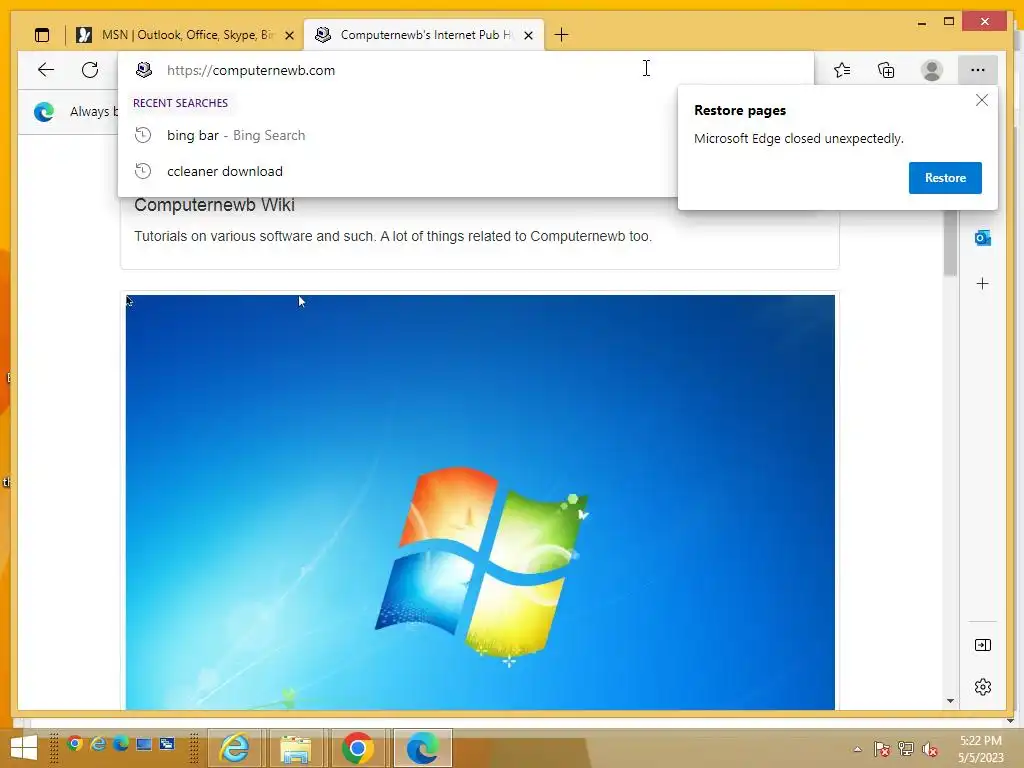Open Collections icon in toolbar
The height and width of the screenshot is (768, 1024).
coord(886,70)
